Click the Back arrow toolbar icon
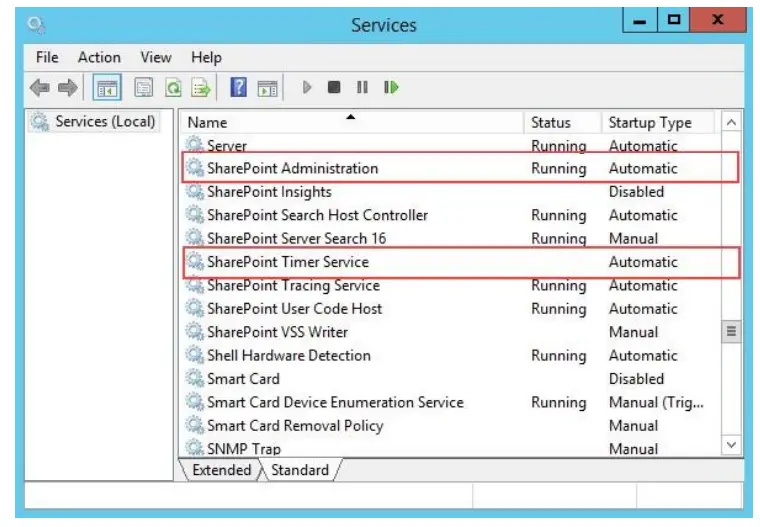Viewport: 760px width, 527px height. 40,88
